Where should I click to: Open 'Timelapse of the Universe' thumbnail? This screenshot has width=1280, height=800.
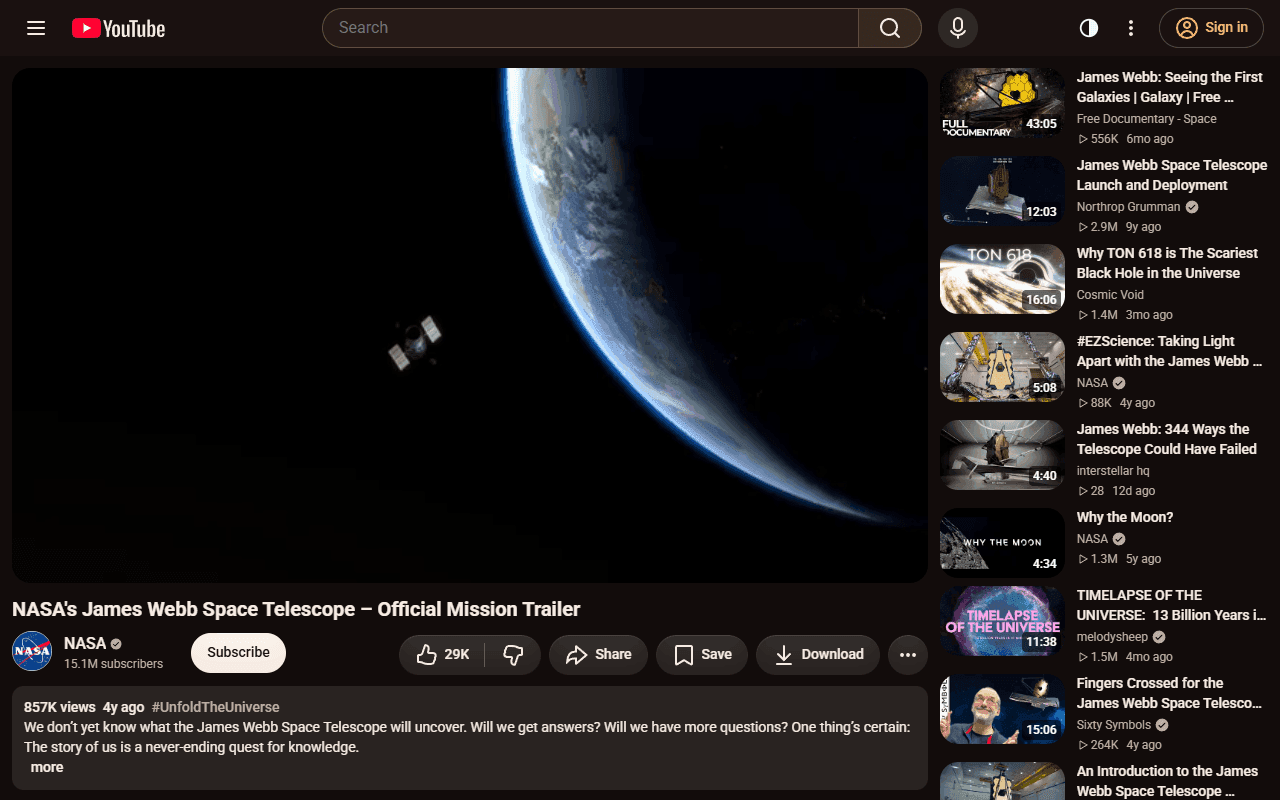point(1002,621)
